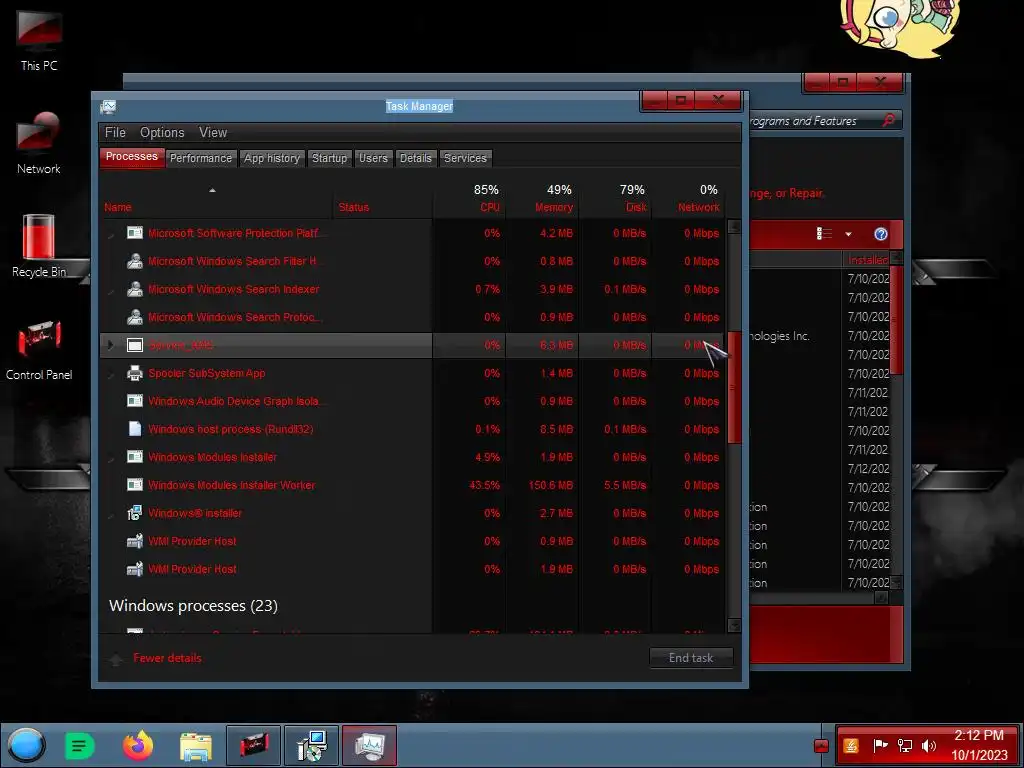This screenshot has width=1024, height=768.
Task: Expand the Spooler SubSystem App row
Action: tap(111, 374)
